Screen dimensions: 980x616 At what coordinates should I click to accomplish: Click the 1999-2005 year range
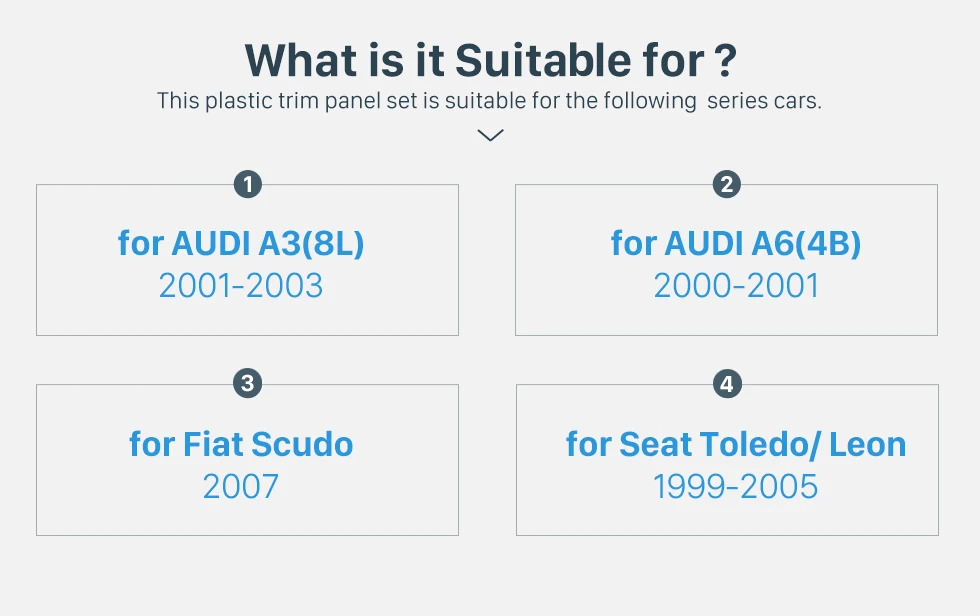click(736, 486)
